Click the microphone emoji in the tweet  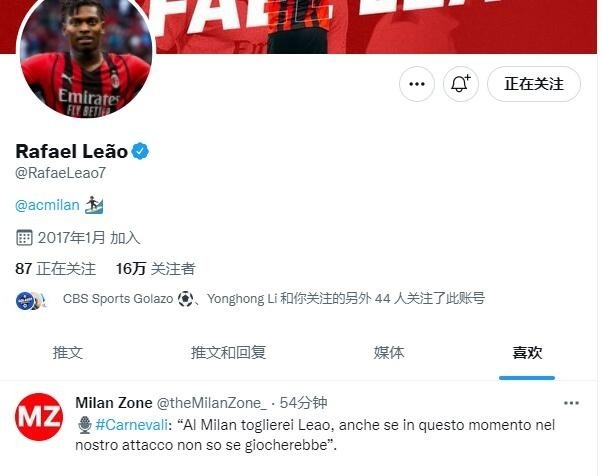tap(85, 425)
